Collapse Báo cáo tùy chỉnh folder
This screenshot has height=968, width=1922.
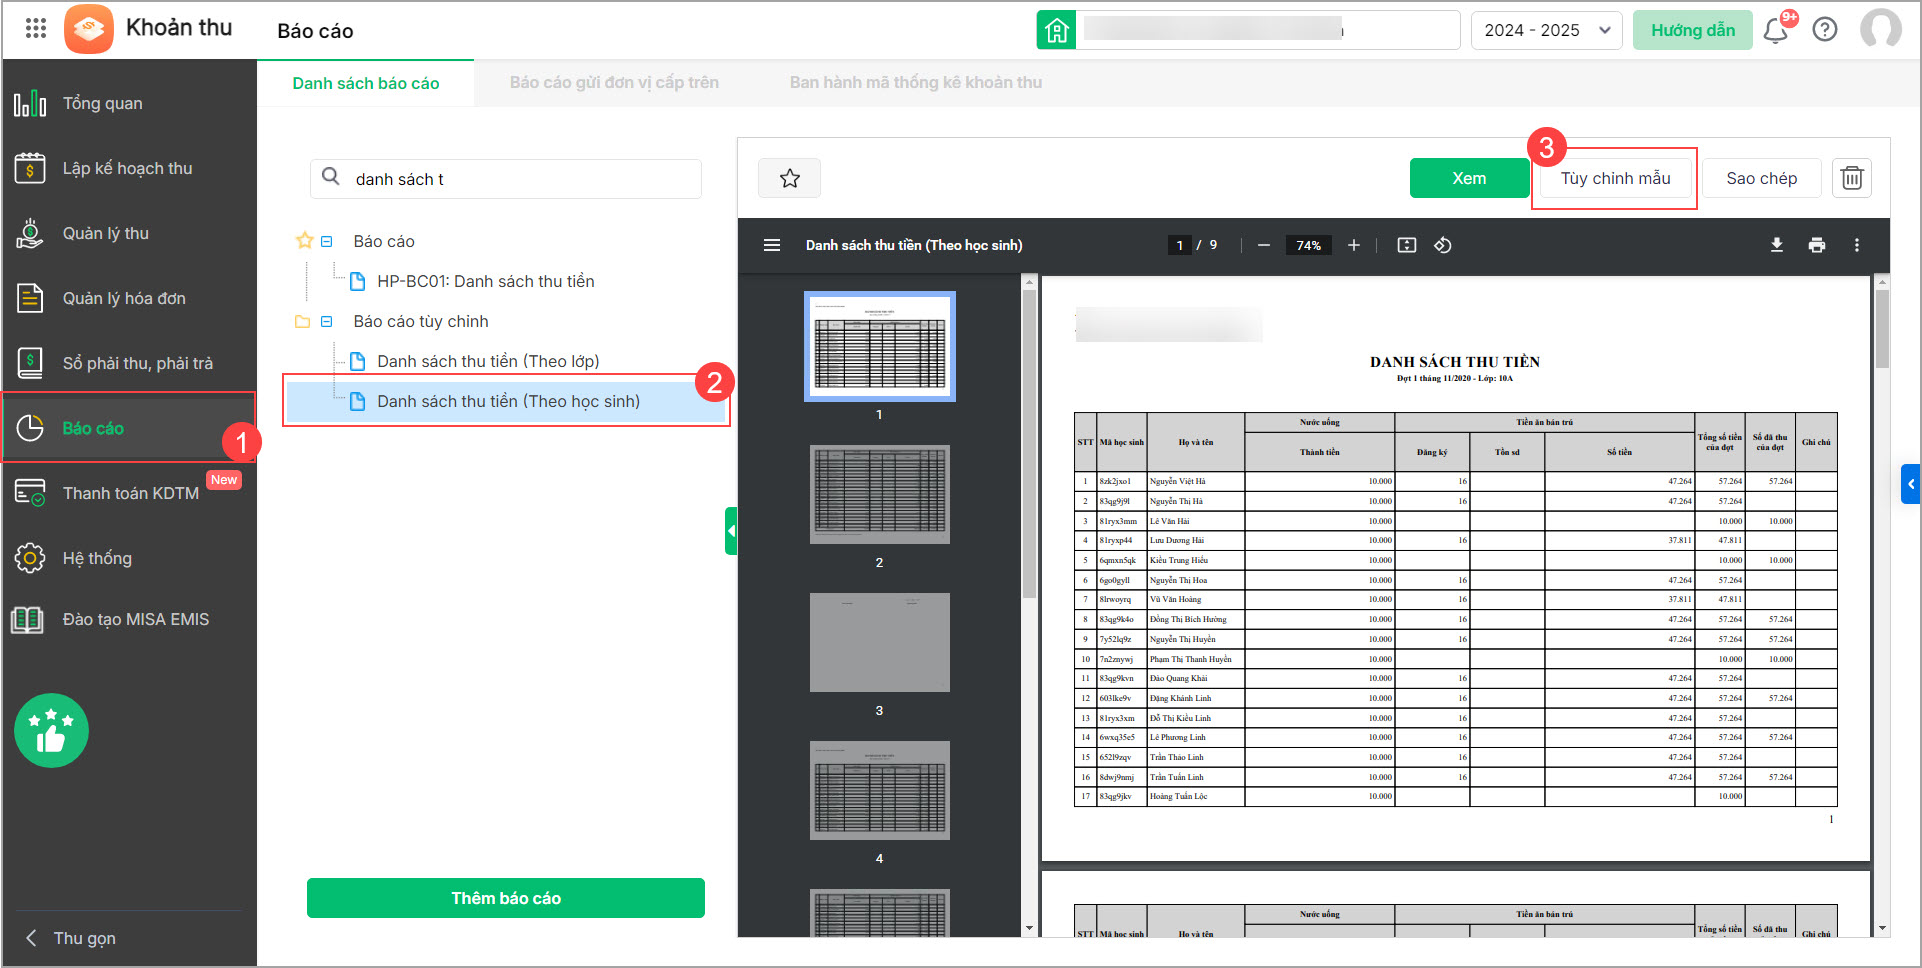(327, 321)
